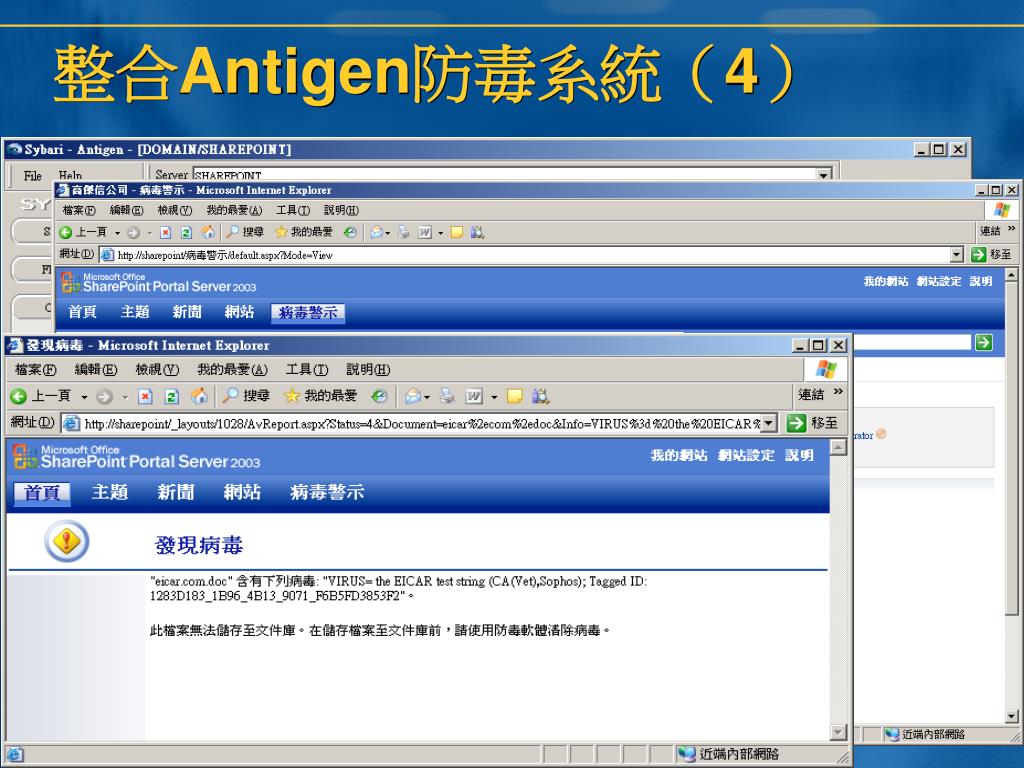Print page from front window toolbar

click(447, 396)
